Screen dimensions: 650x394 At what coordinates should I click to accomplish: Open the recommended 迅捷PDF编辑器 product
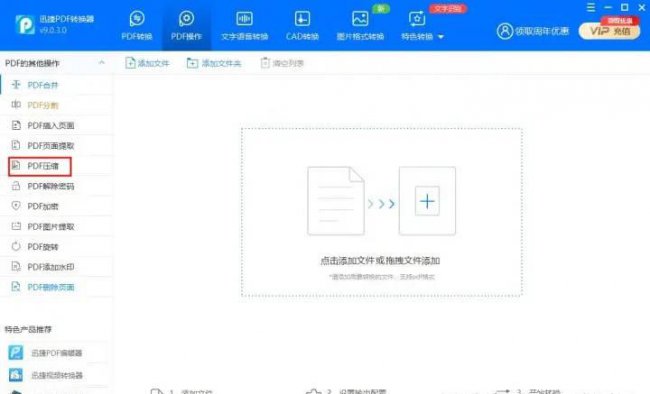click(46, 353)
